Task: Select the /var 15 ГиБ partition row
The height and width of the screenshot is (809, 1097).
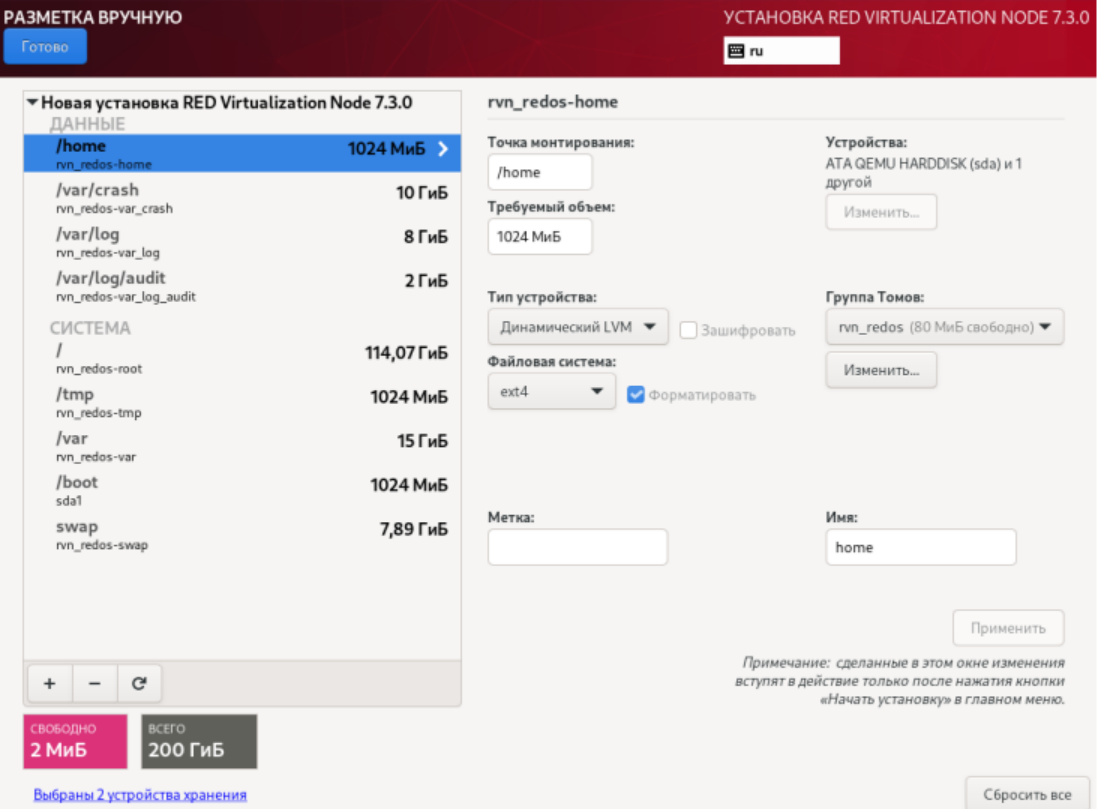Action: (242, 446)
